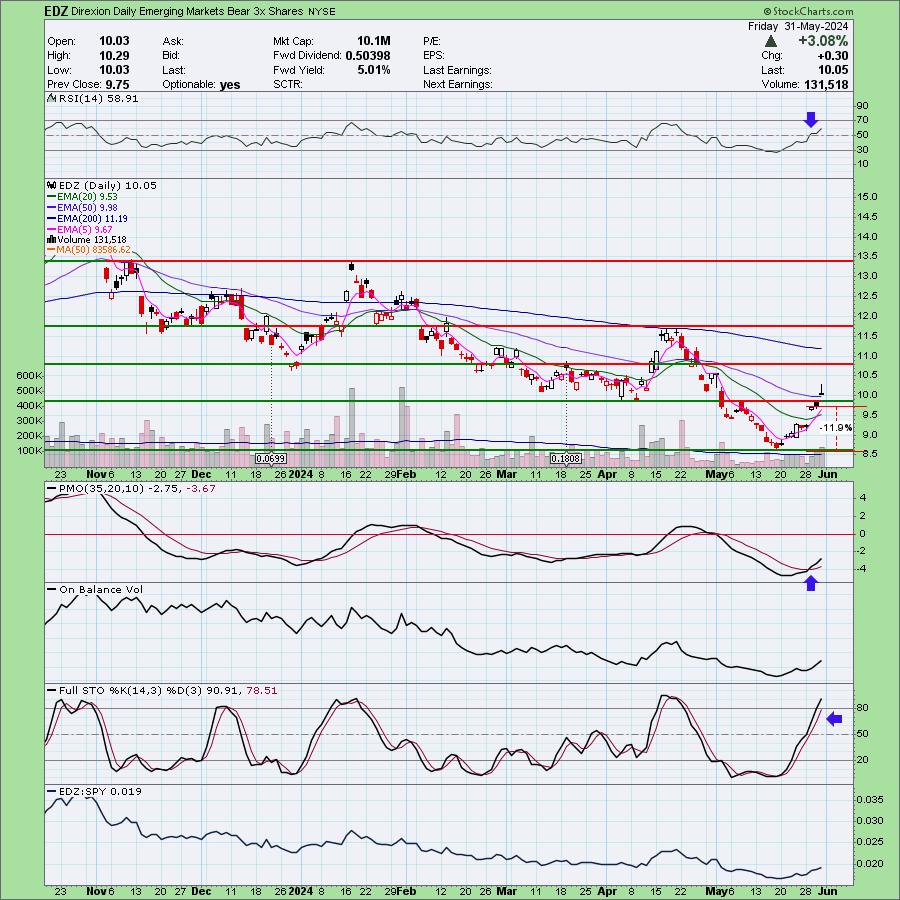The height and width of the screenshot is (900, 900).
Task: Click the green up-triangle change indicator
Action: click(x=771, y=41)
